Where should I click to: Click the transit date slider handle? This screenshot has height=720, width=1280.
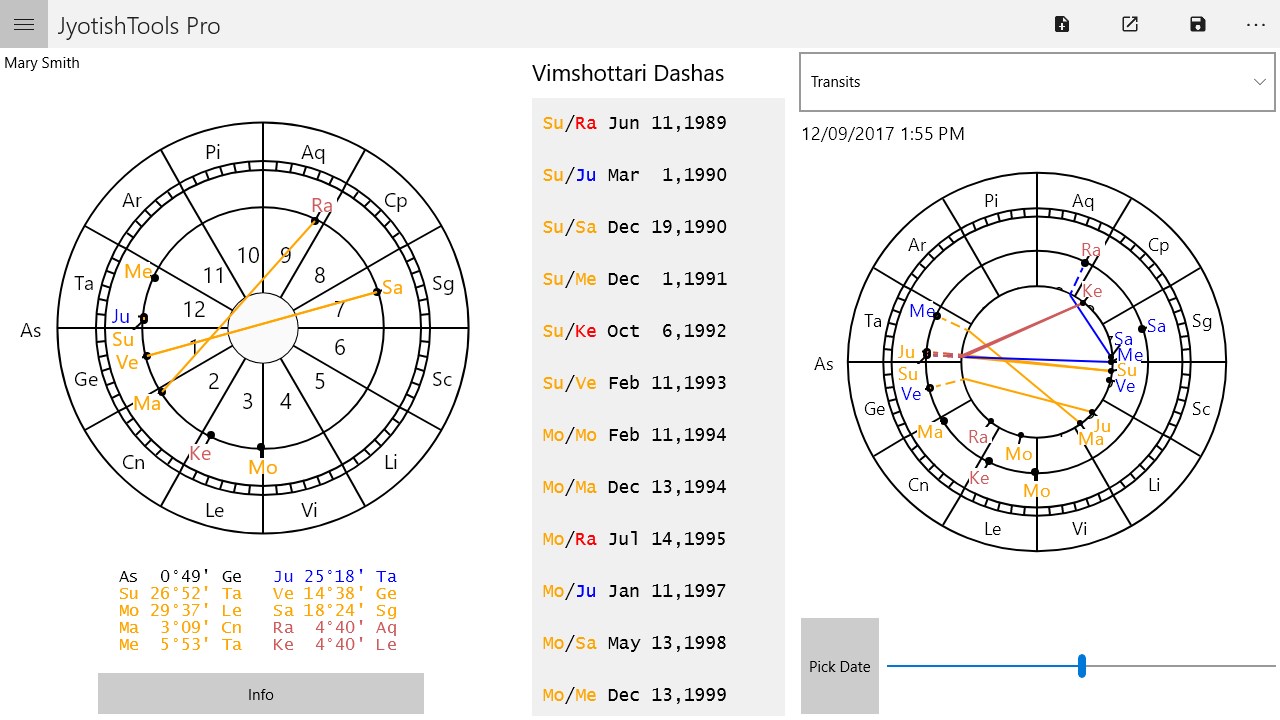[x=1082, y=666]
